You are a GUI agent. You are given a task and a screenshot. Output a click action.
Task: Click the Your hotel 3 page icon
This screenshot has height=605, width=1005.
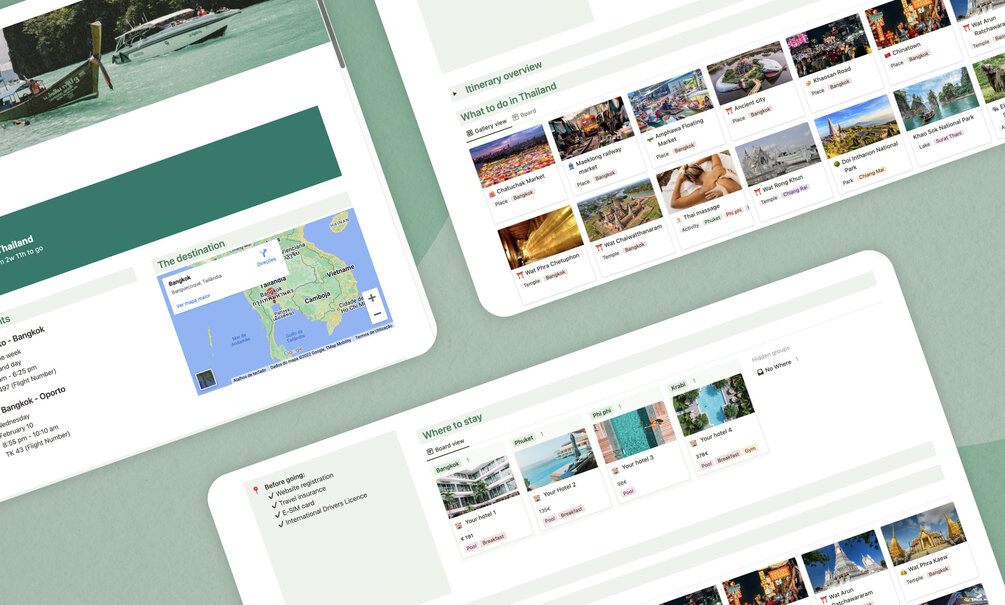(616, 470)
